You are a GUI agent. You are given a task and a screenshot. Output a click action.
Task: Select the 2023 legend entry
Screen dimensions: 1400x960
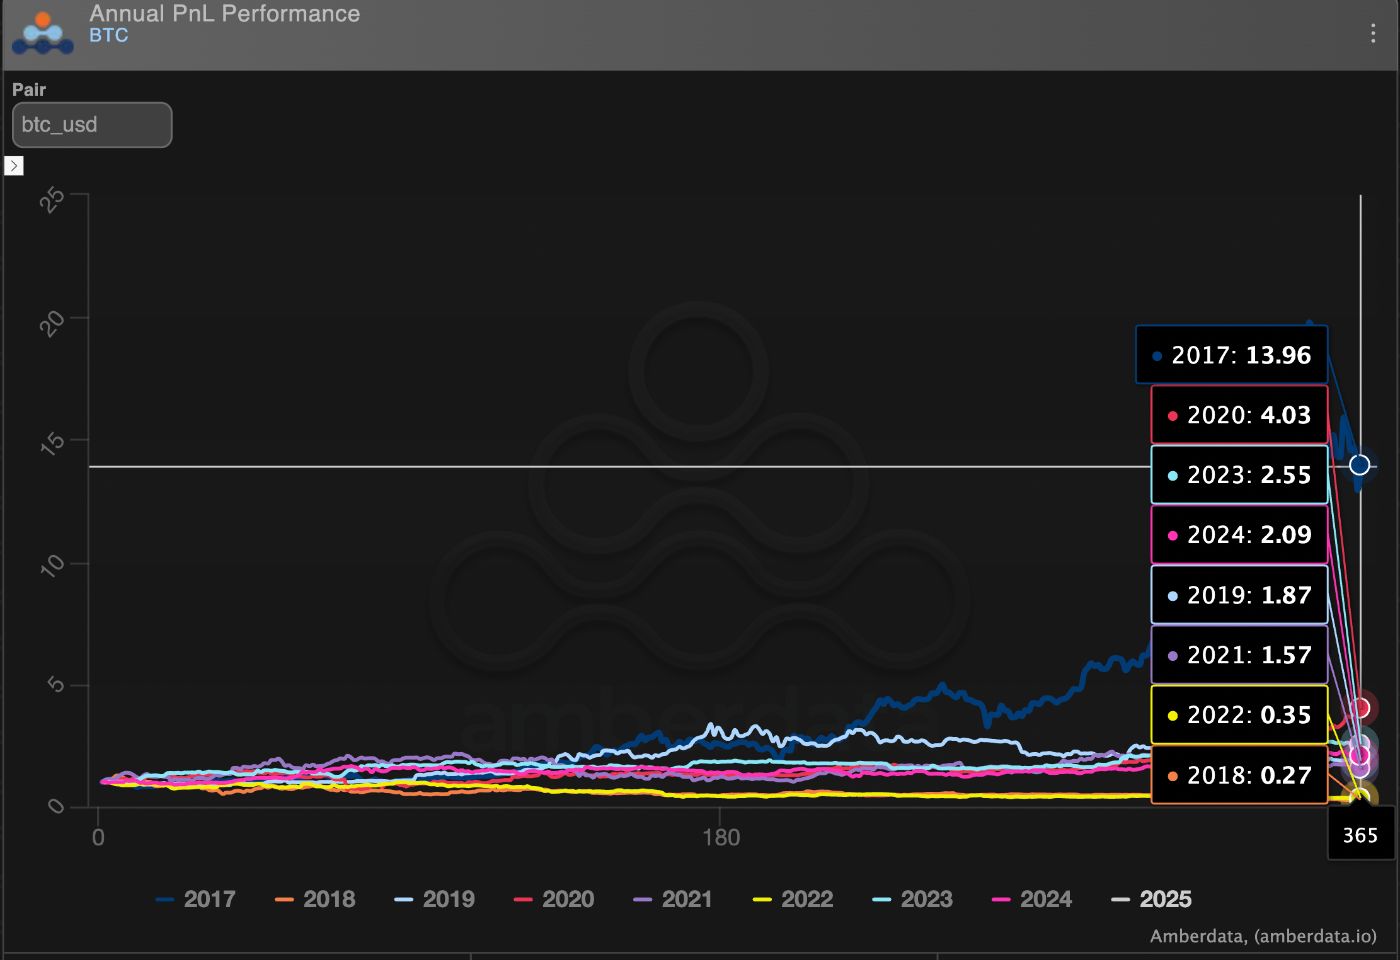[x=925, y=899]
